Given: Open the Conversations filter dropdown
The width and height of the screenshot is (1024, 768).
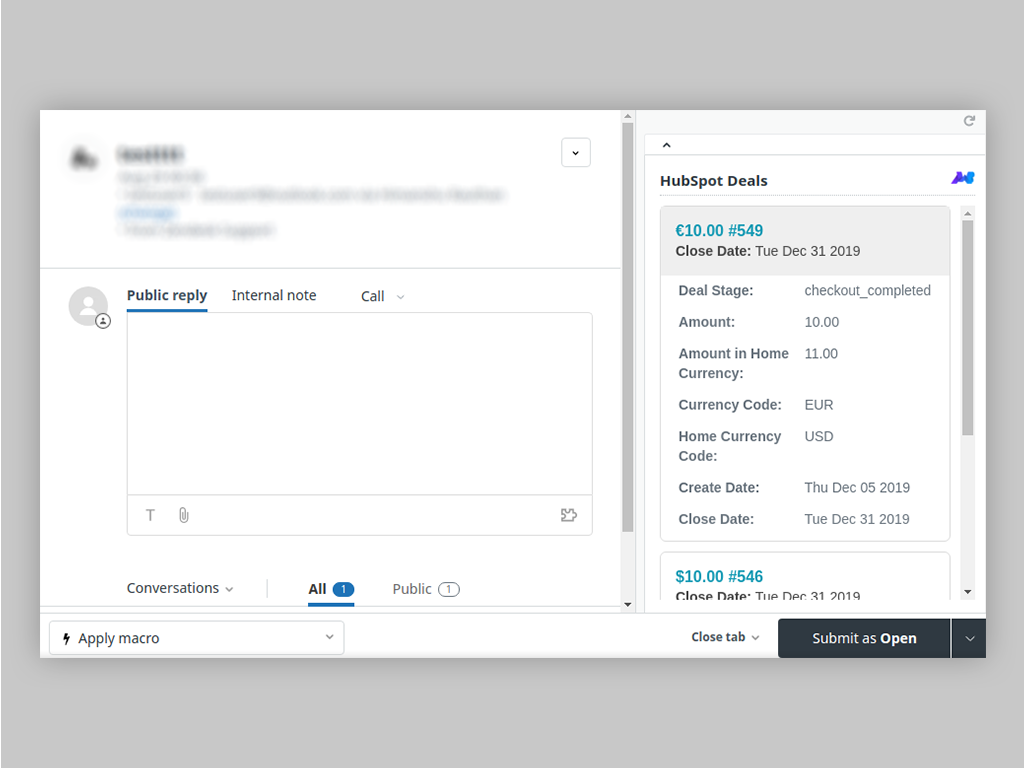Looking at the screenshot, I should click(x=180, y=589).
